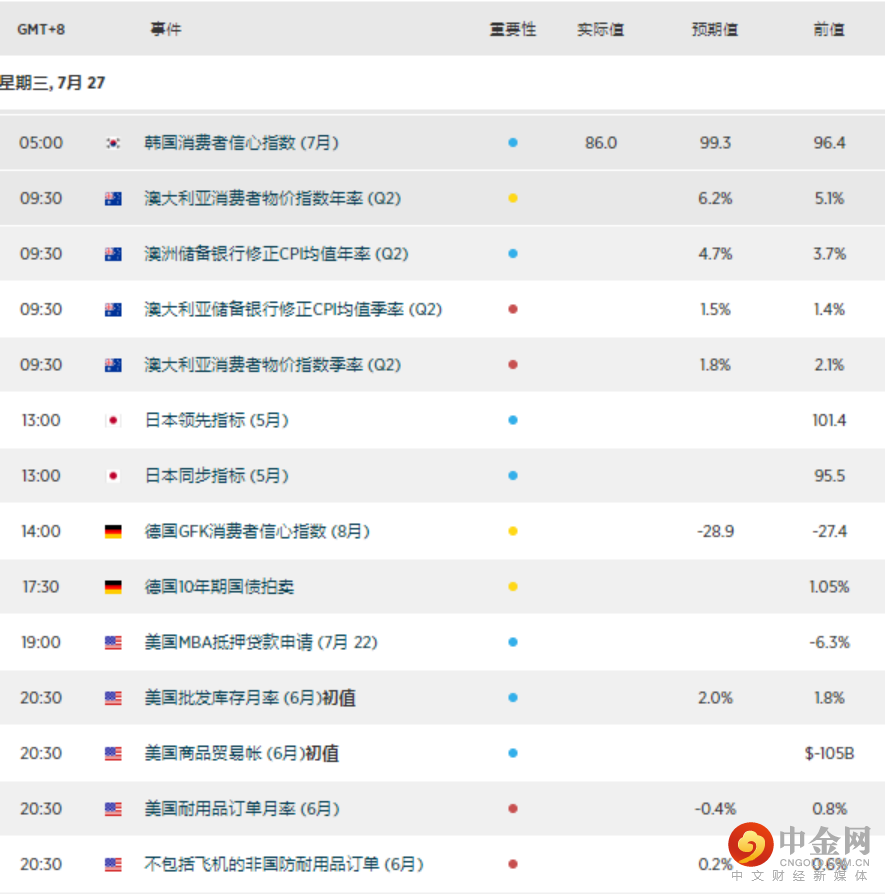Open event 日本领先指标 (5月)
This screenshot has width=885, height=894.
[217, 420]
